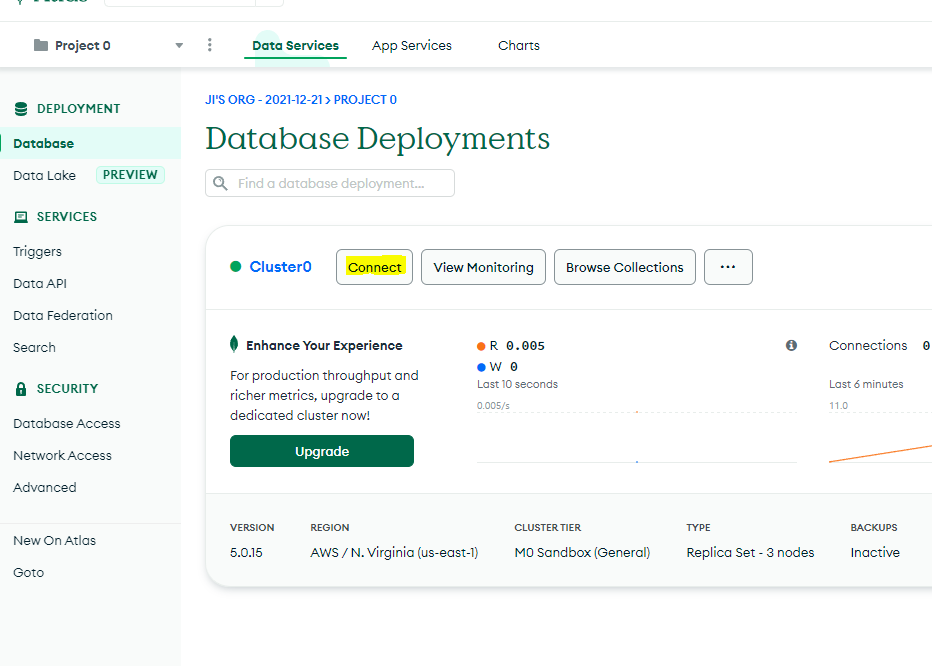Switch to the Charts tab
Image resolution: width=932 pixels, height=666 pixels.
519,46
